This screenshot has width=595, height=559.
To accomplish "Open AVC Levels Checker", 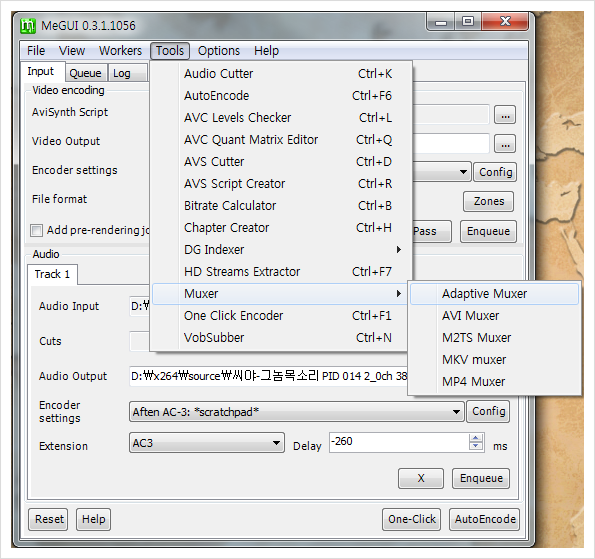I will (x=282, y=118).
